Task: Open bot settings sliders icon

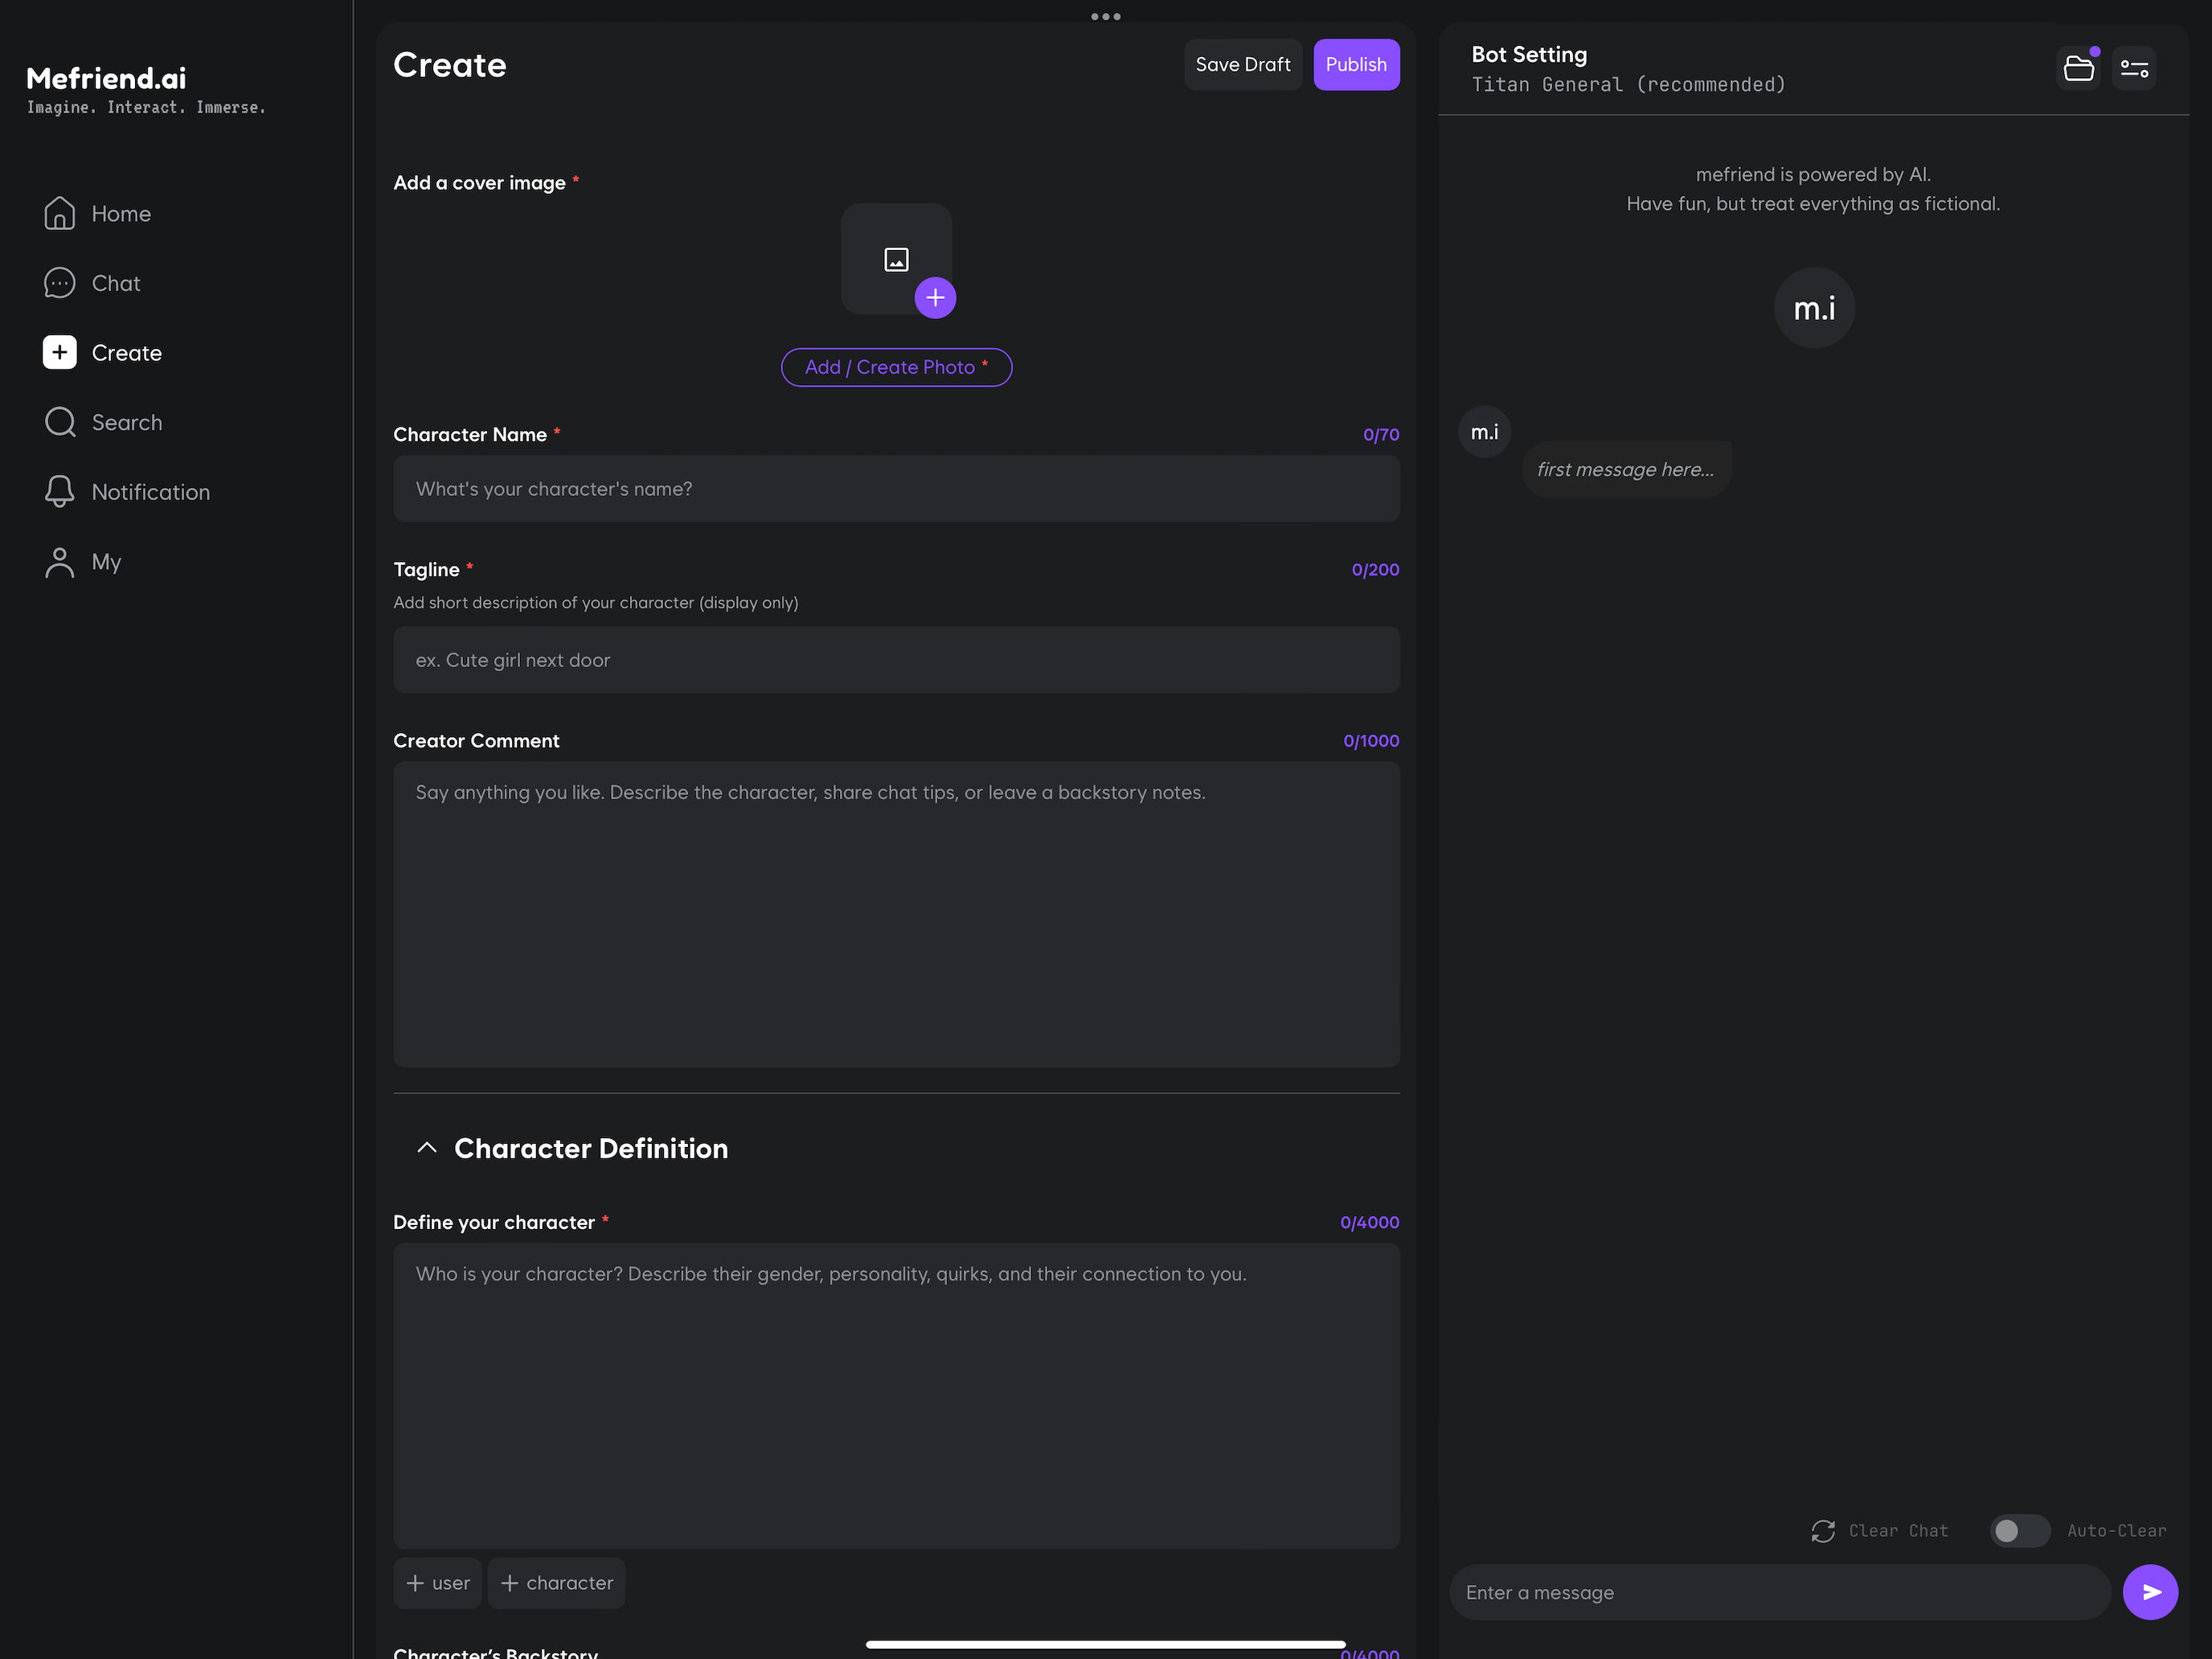Action: [x=2134, y=68]
